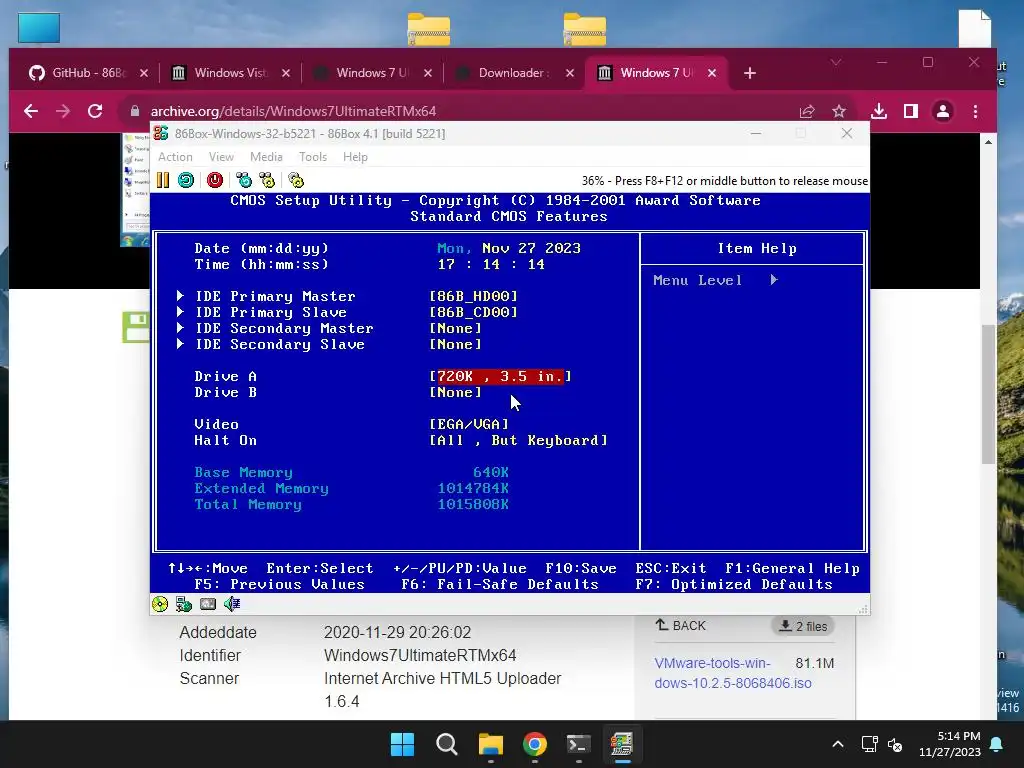
Task: Open the terminal taskbar icon
Action: tap(579, 744)
